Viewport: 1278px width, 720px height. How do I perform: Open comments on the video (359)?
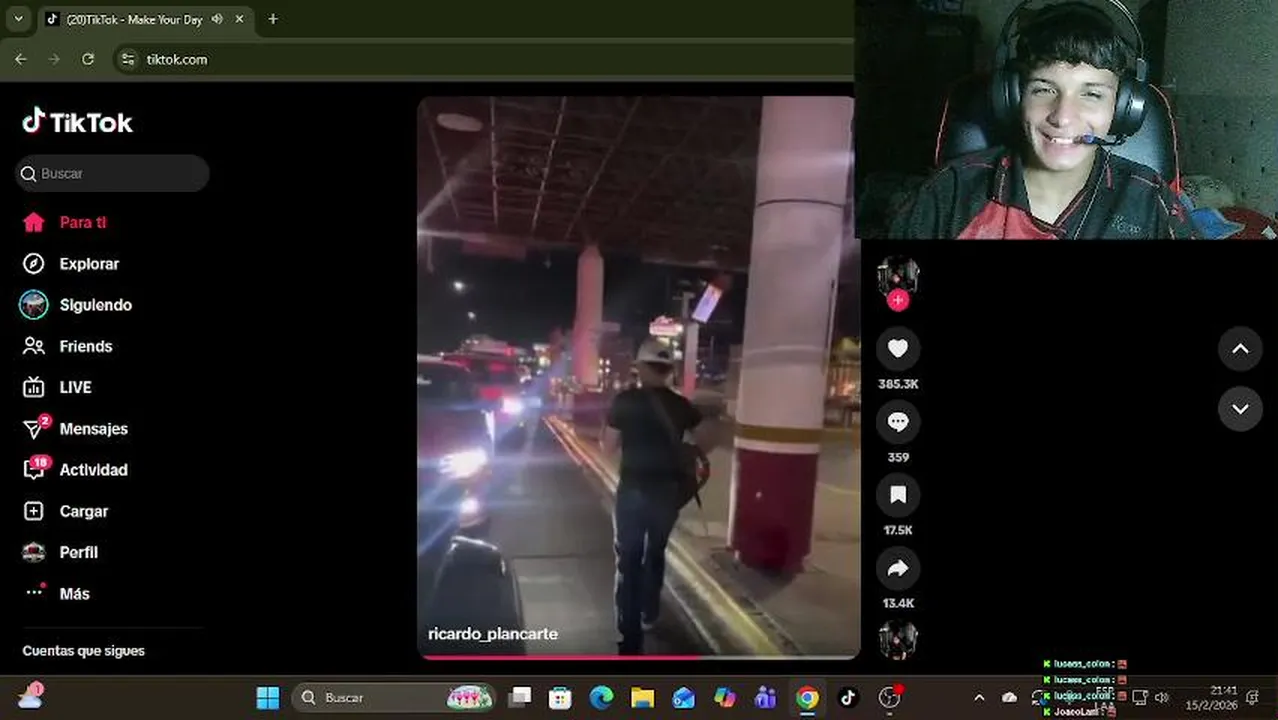coord(898,422)
